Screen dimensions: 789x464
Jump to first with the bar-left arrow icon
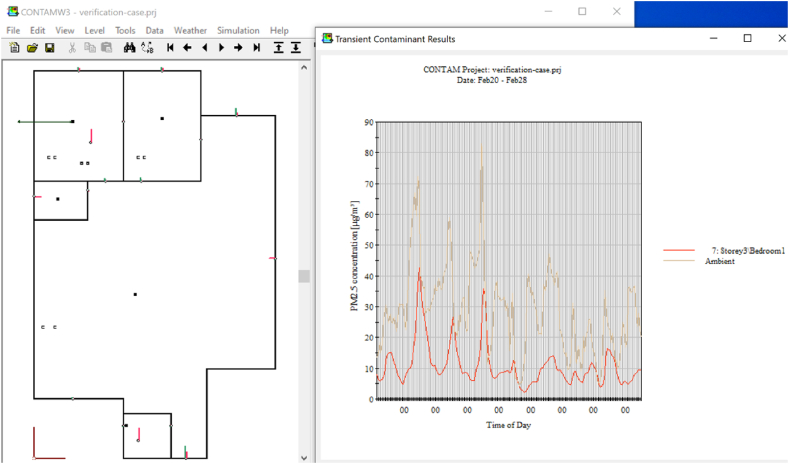[170, 48]
